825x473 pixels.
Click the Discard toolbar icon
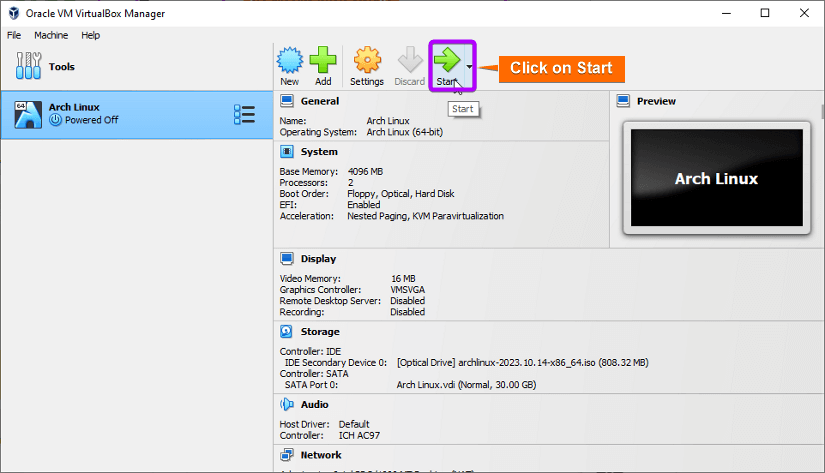410,59
